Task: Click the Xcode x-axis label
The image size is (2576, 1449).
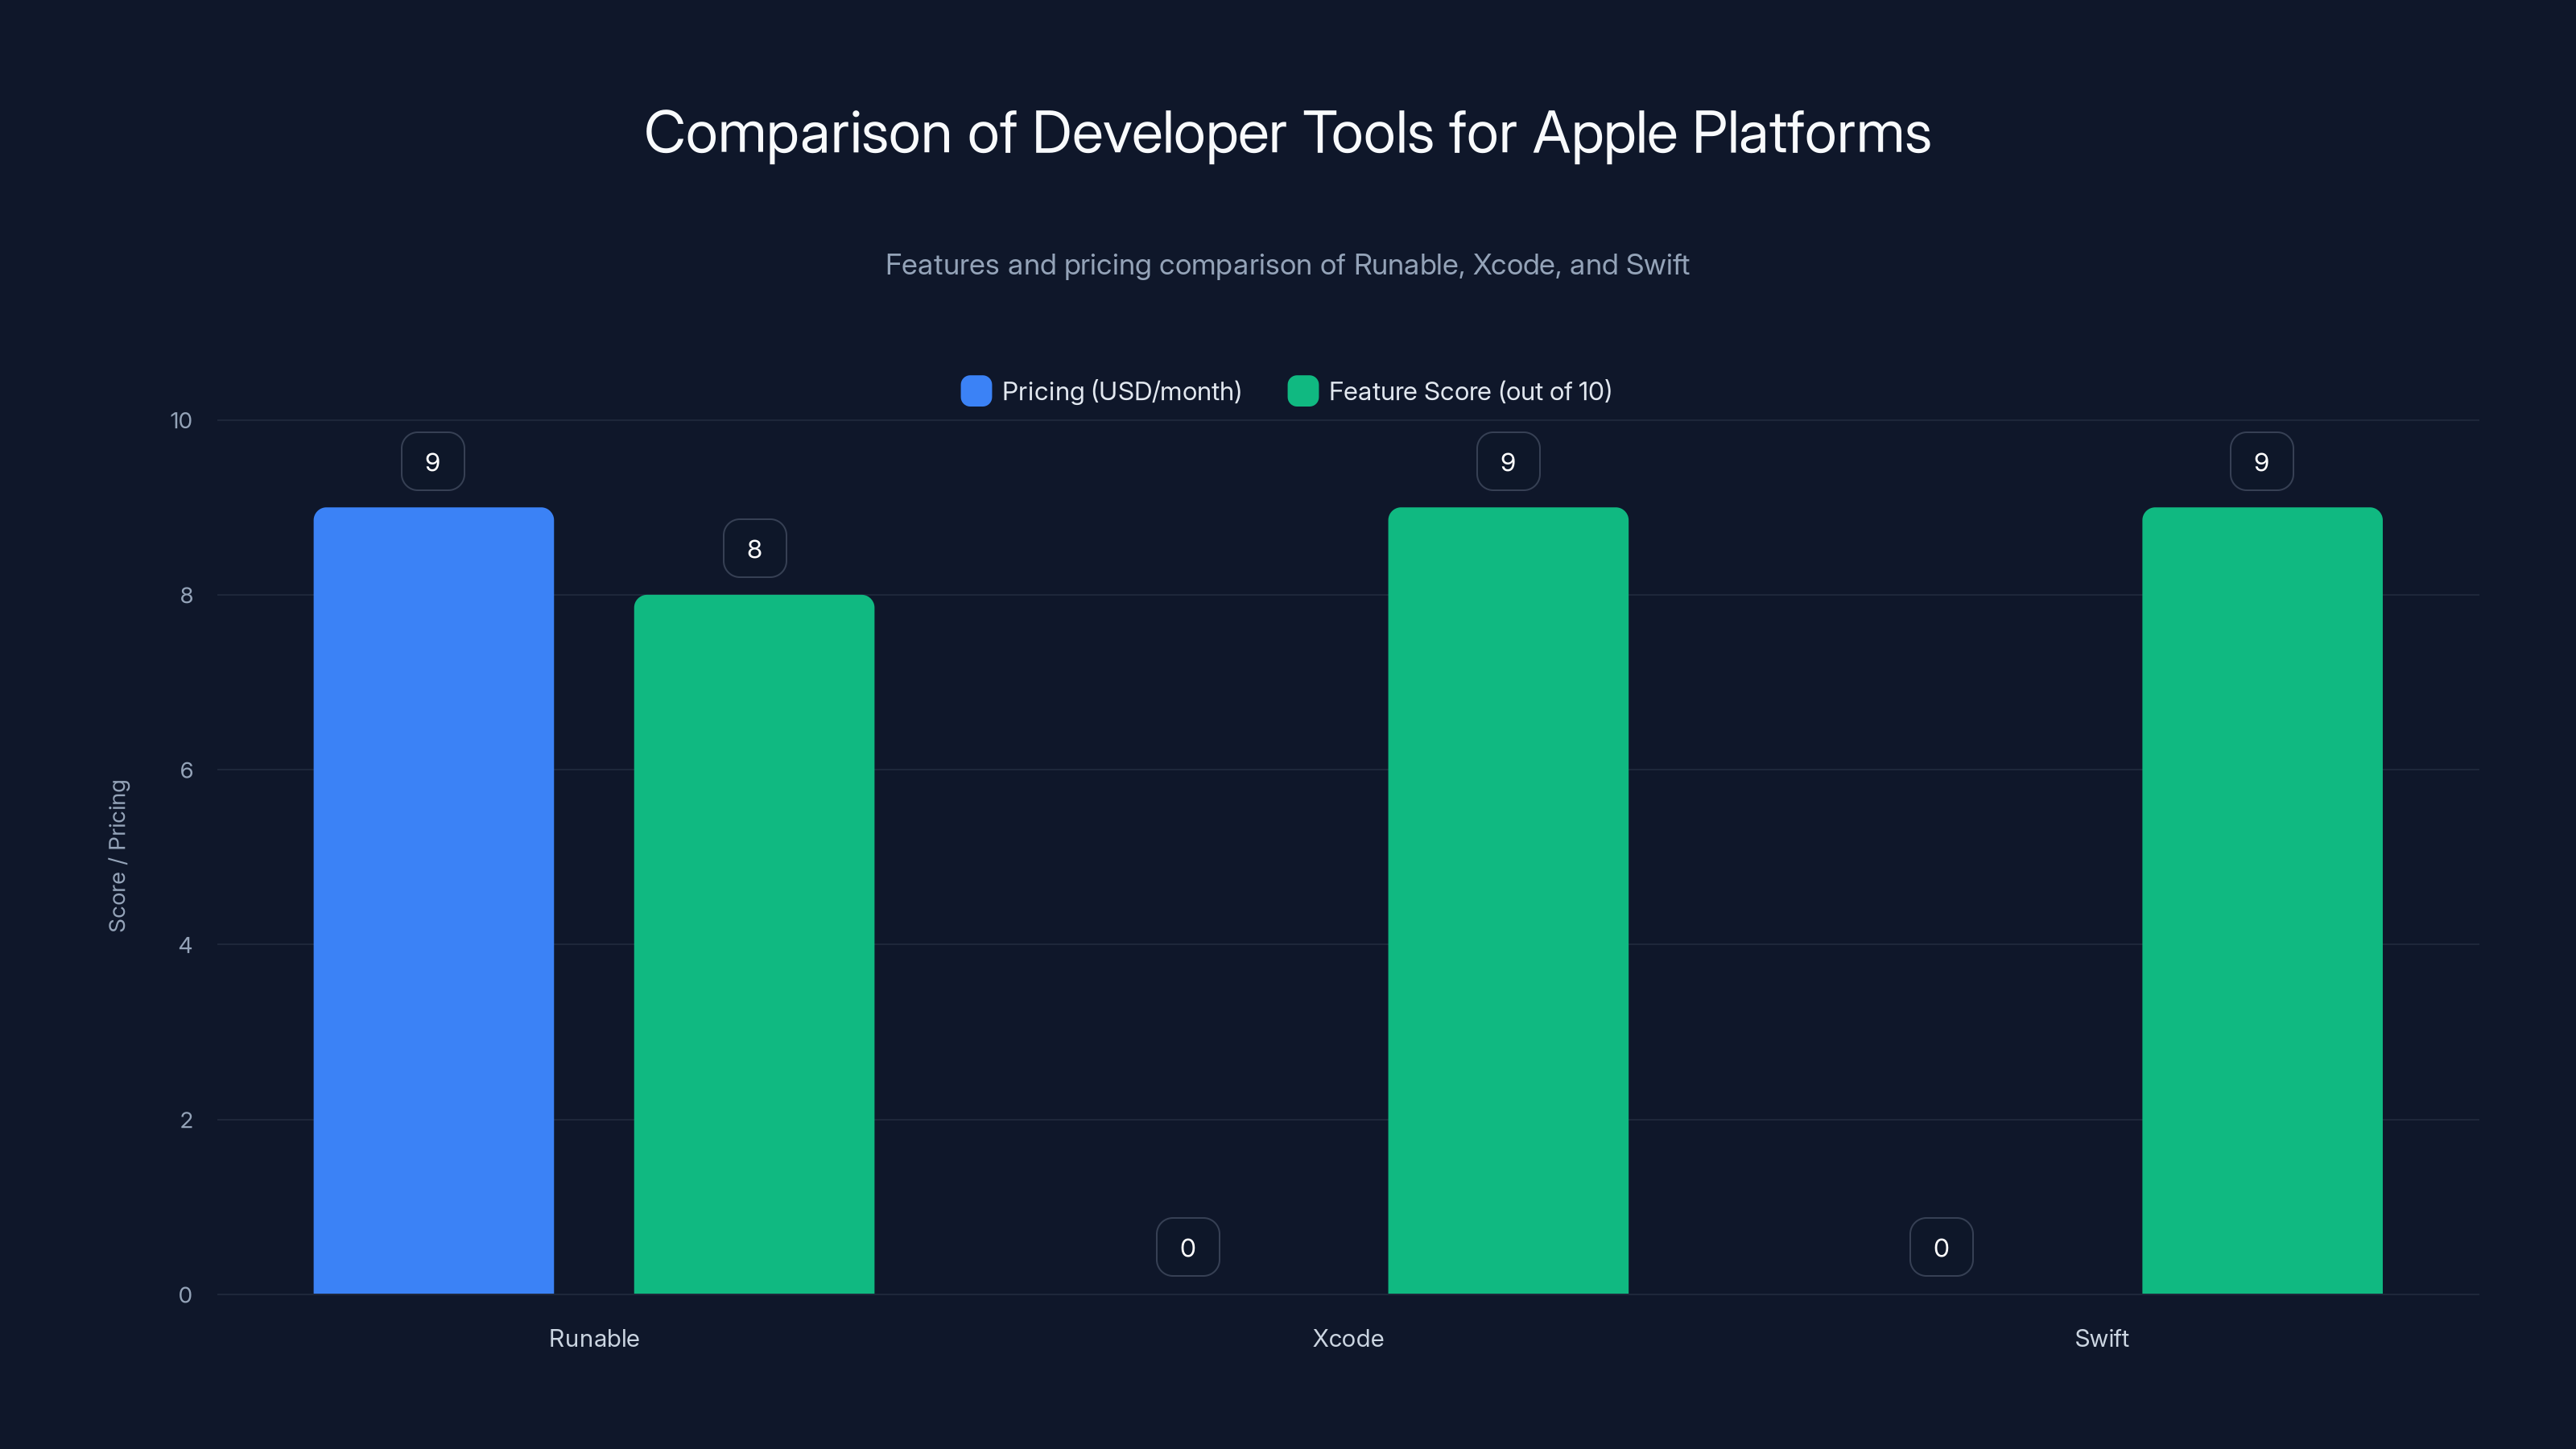Action: point(1348,1338)
